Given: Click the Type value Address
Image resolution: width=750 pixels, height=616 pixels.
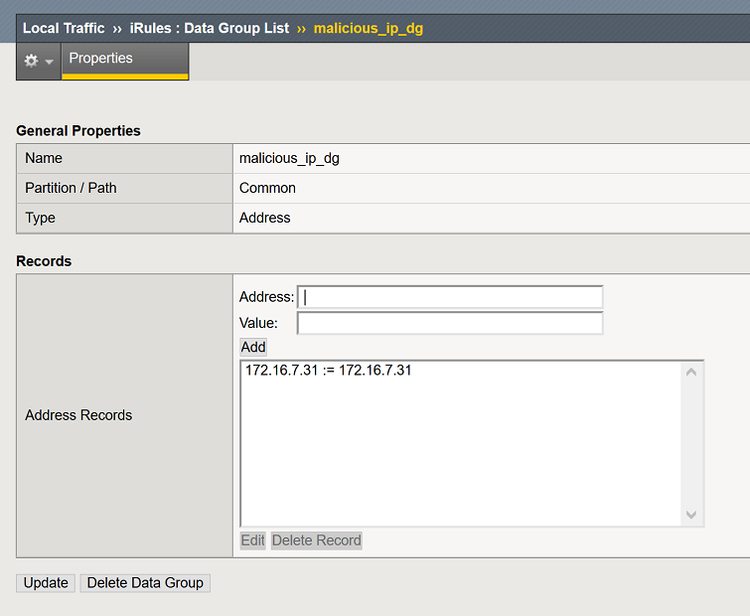Looking at the screenshot, I should pyautogui.click(x=265, y=218).
